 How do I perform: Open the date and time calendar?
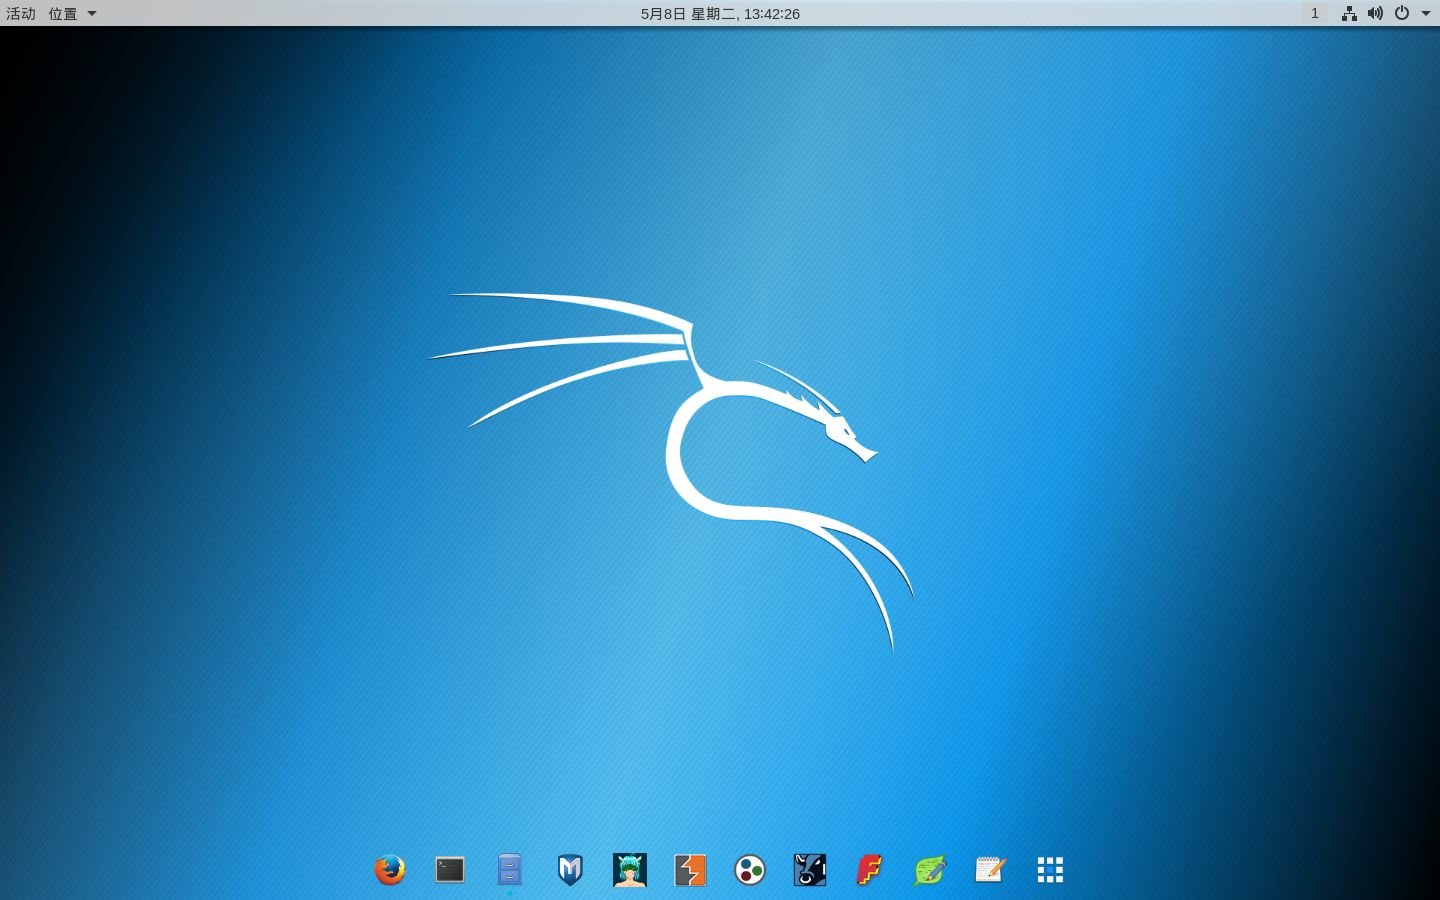click(720, 13)
